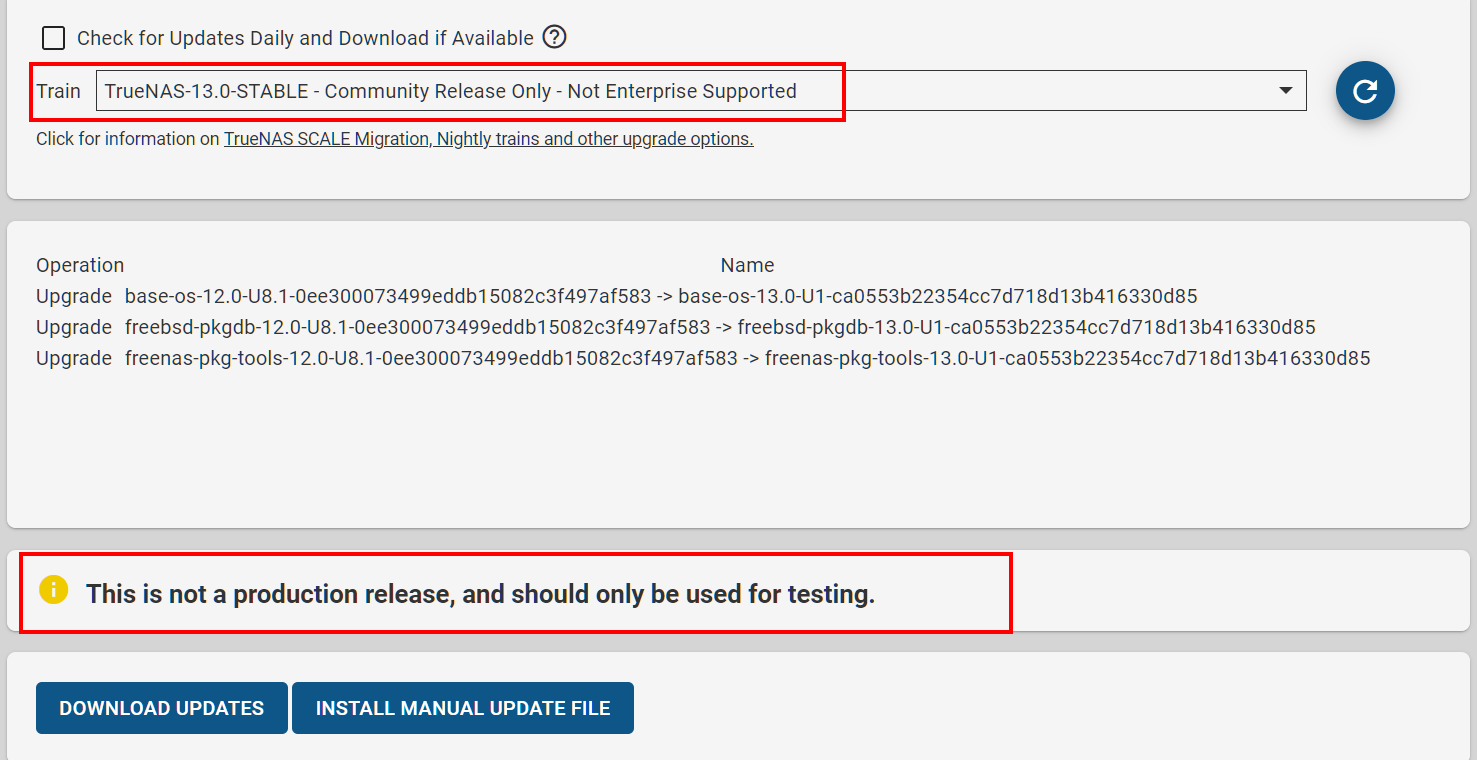Click 'Upgrade' operation cell of base-os row
Screen dimensions: 1477x760
pyautogui.click(x=74, y=296)
